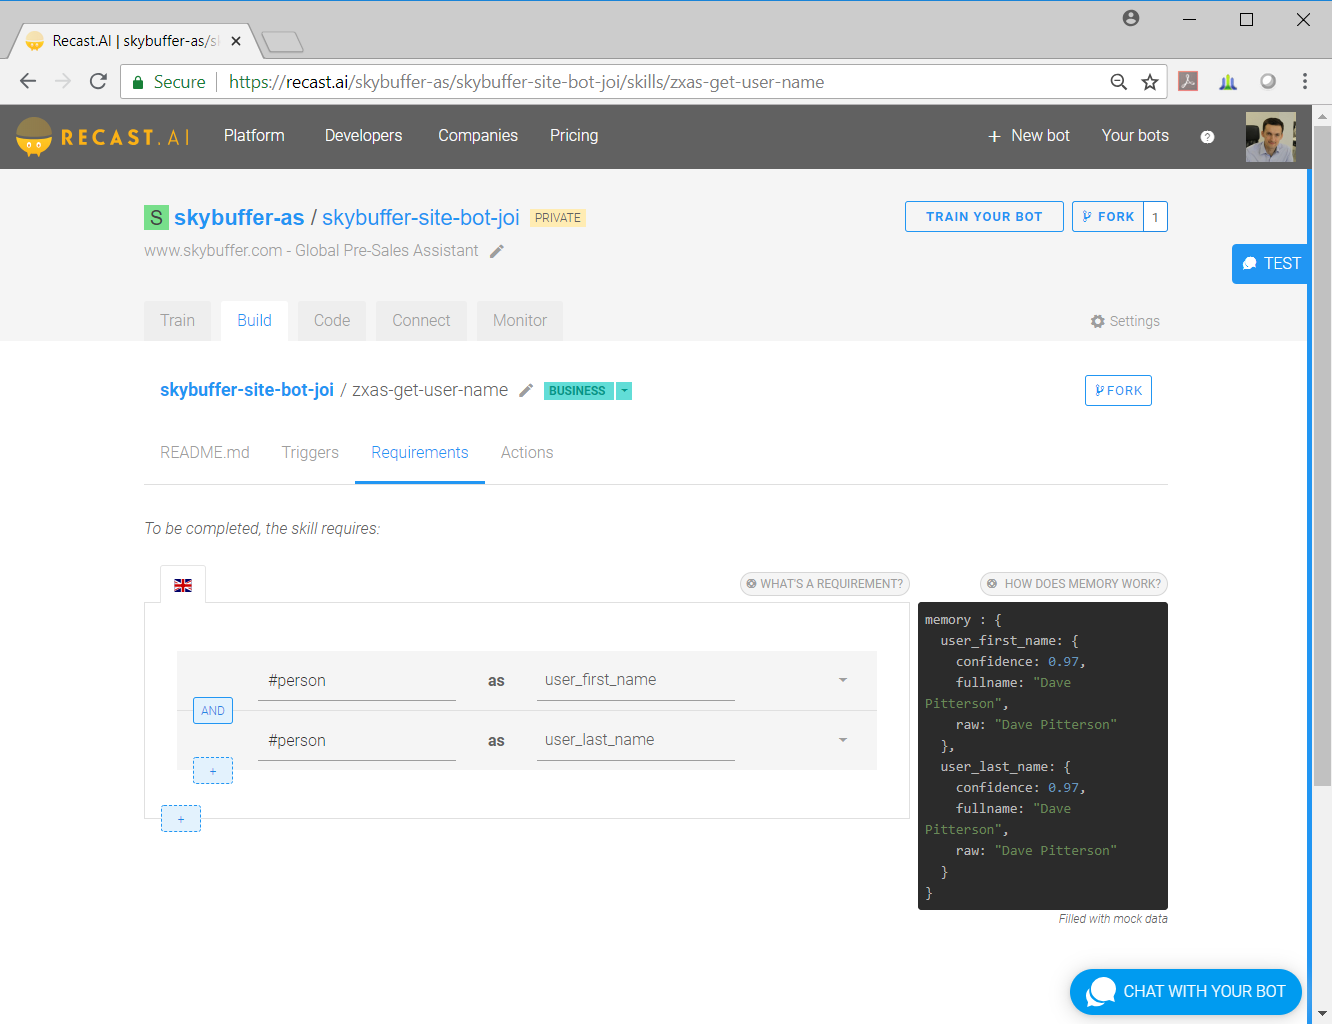Viewport: 1332px width, 1024px height.
Task: Open WHAT'S A REQUIREMENT? help
Action: [824, 584]
